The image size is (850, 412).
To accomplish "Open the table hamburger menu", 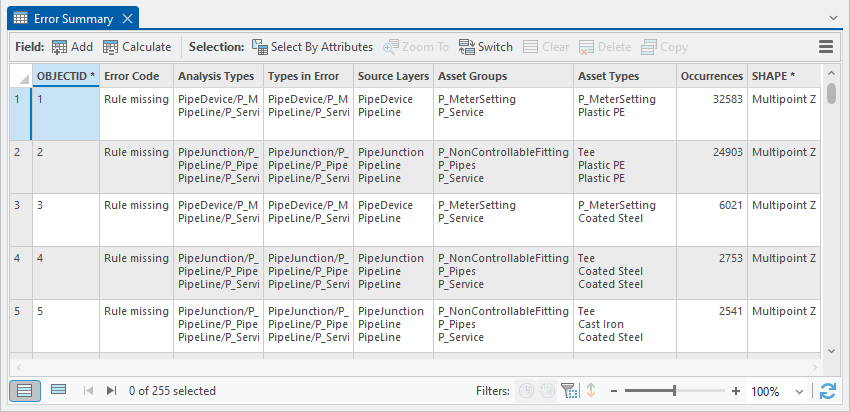I will (826, 47).
